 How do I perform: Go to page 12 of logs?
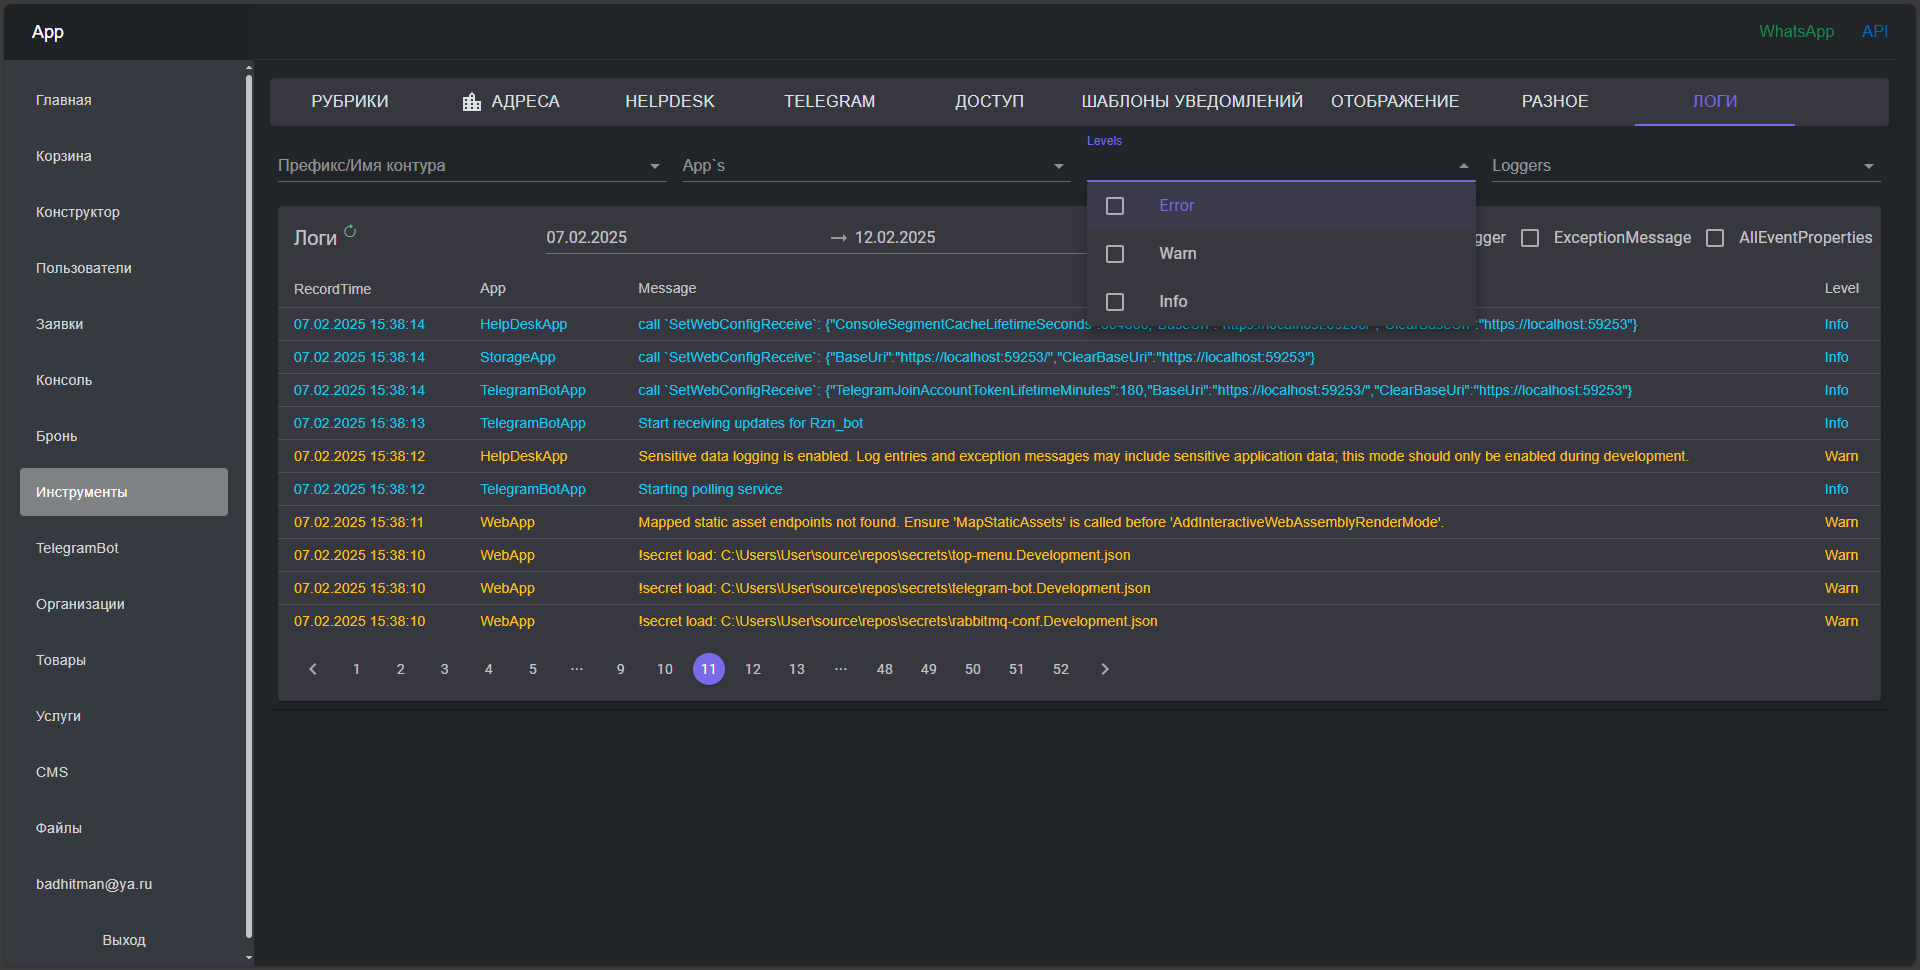(753, 669)
